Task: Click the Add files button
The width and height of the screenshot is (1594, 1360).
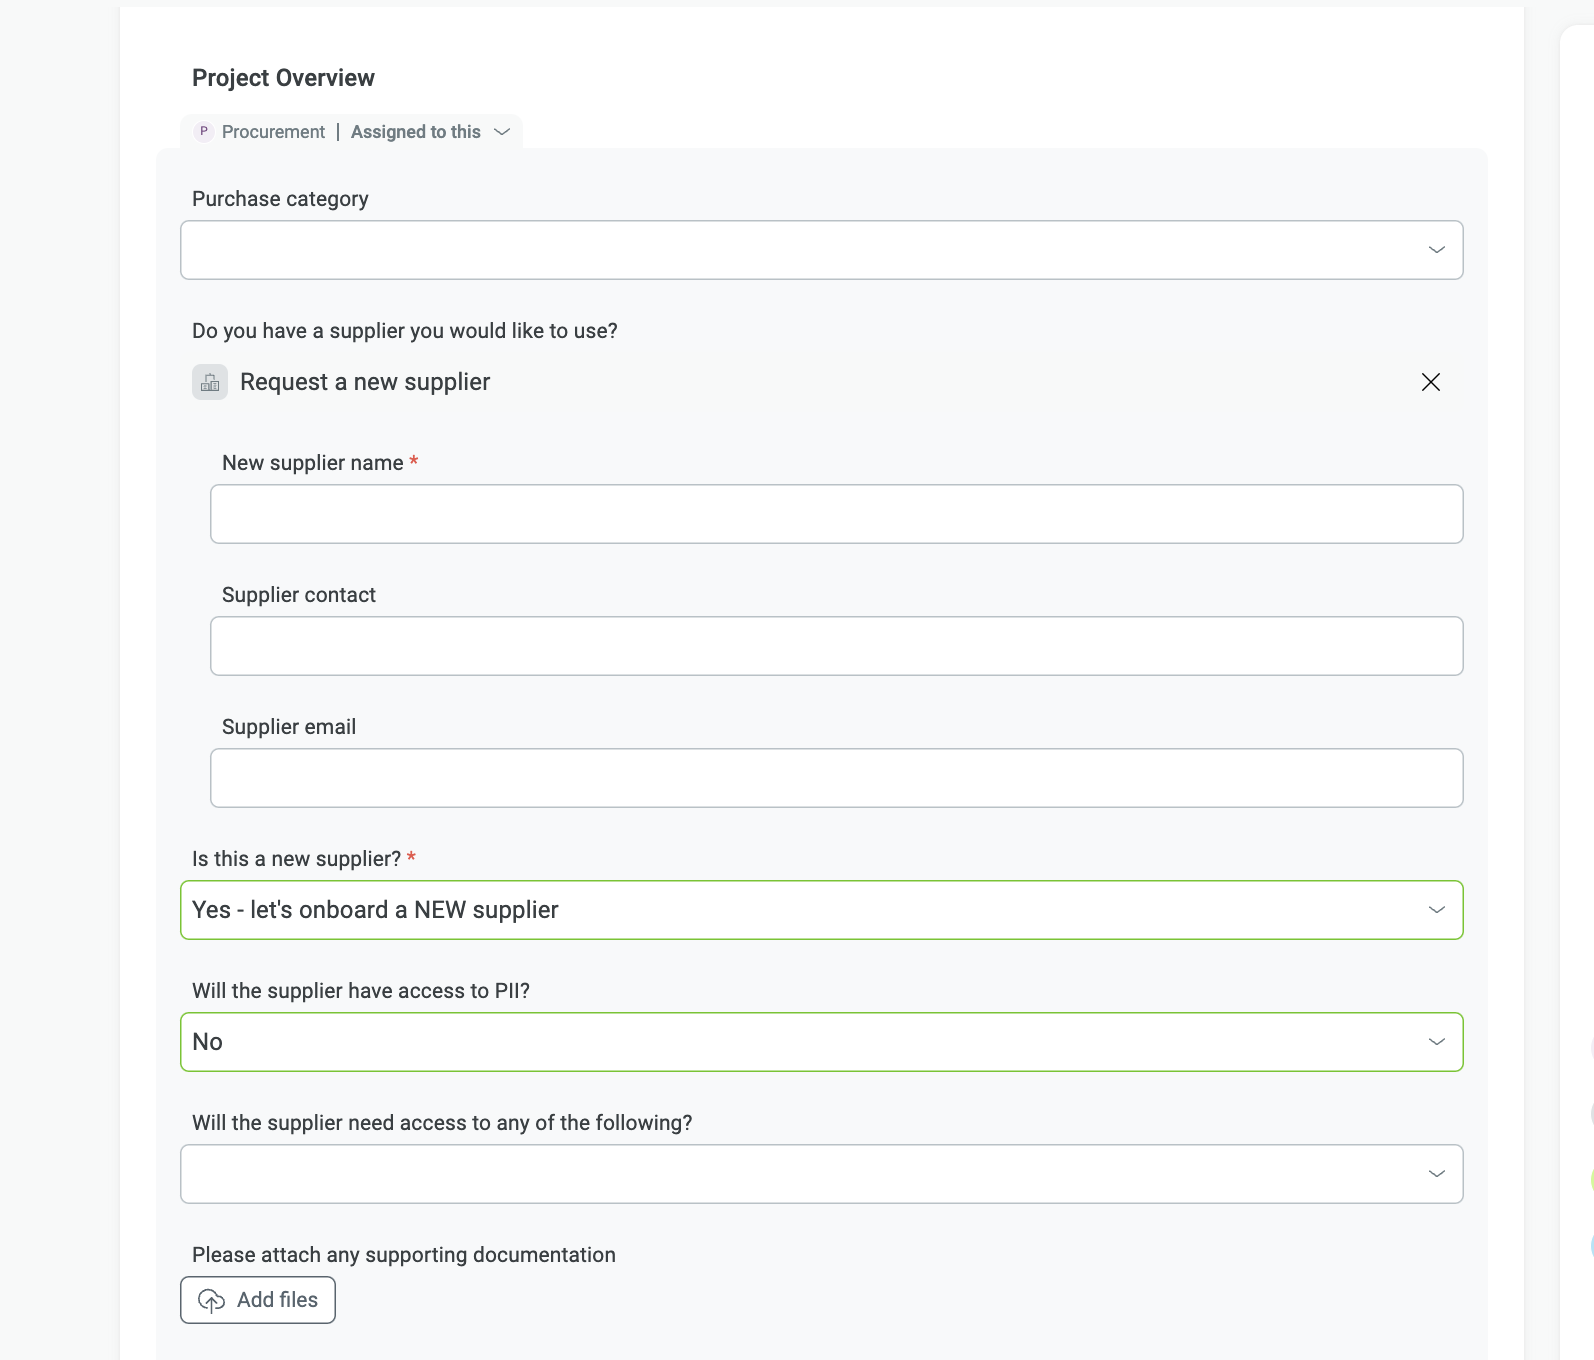Action: click(258, 1300)
